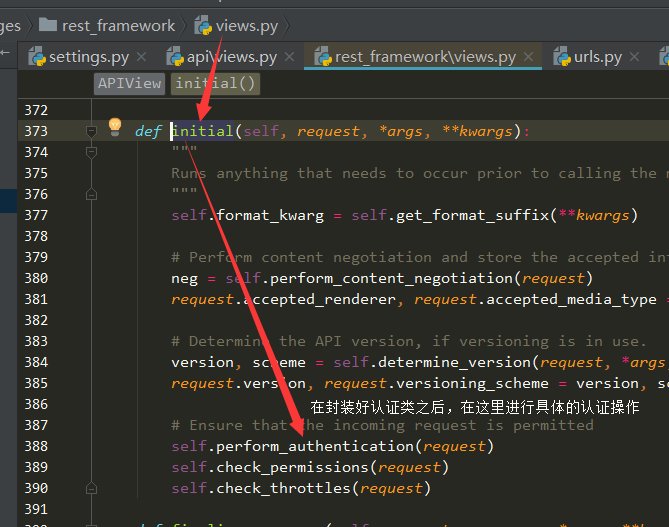This screenshot has height=527, width=669.
Task: Close the settings.py tab
Action: click(x=142, y=57)
